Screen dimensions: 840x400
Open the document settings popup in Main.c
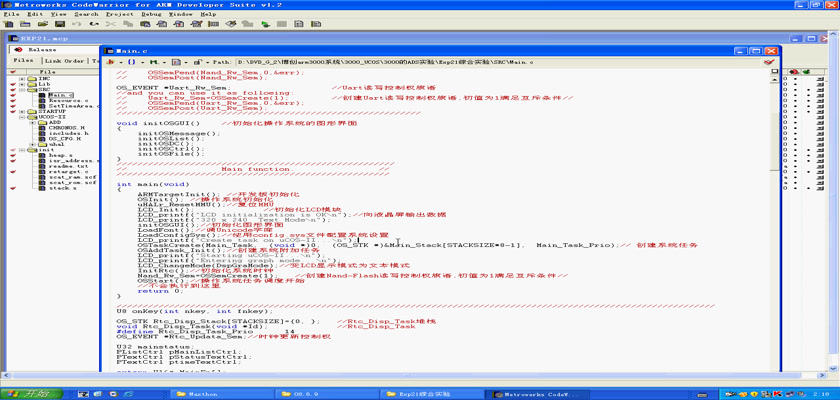click(178, 62)
